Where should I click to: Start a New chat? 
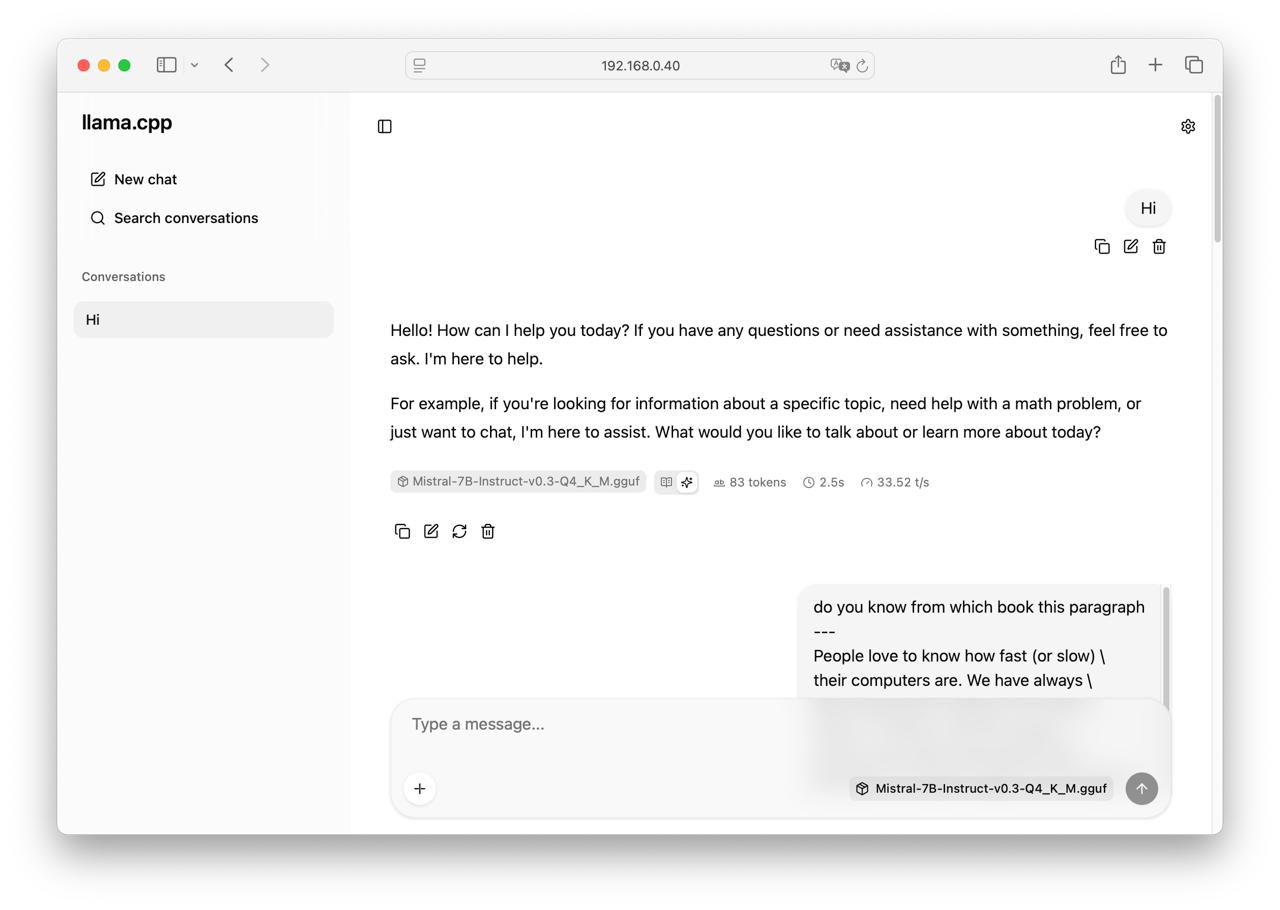coord(134,179)
